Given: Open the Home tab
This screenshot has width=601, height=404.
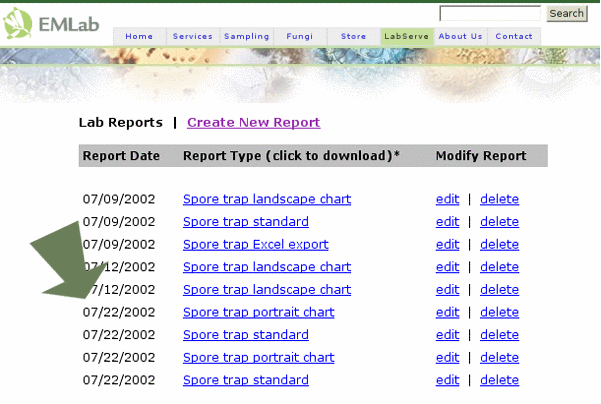Looking at the screenshot, I should click(139, 36).
